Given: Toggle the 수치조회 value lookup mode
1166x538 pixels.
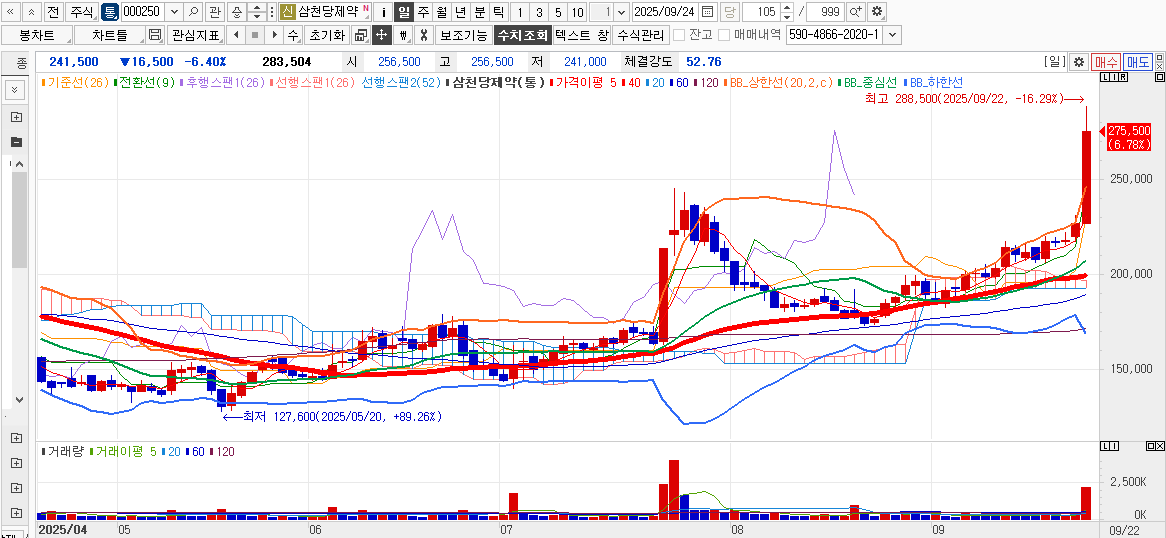Looking at the screenshot, I should pyautogui.click(x=522, y=35).
